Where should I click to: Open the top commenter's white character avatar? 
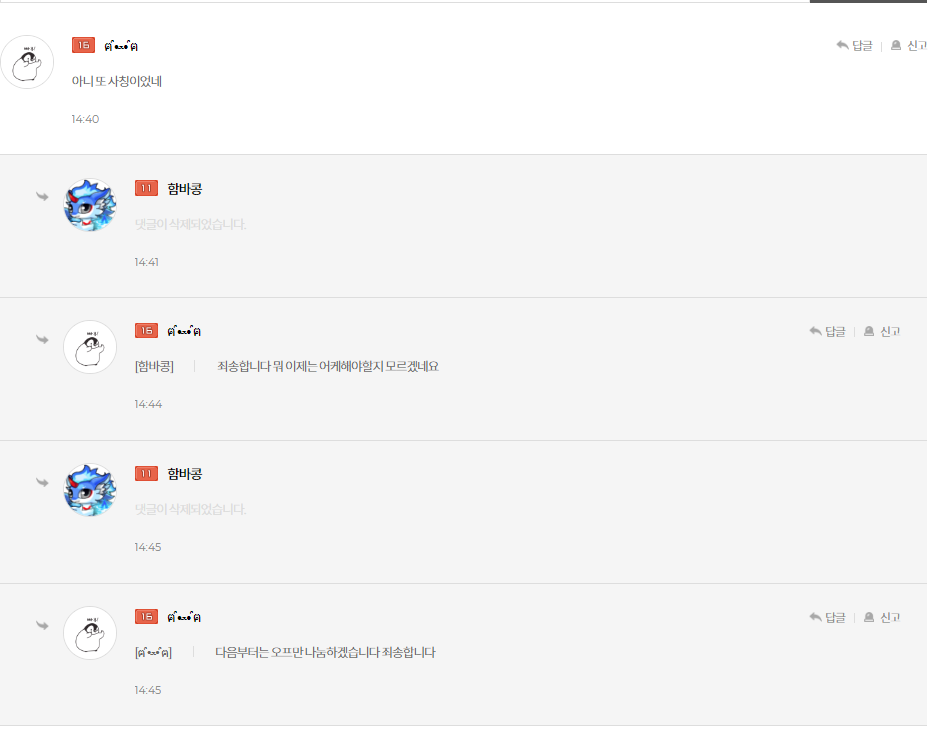pyautogui.click(x=27, y=62)
